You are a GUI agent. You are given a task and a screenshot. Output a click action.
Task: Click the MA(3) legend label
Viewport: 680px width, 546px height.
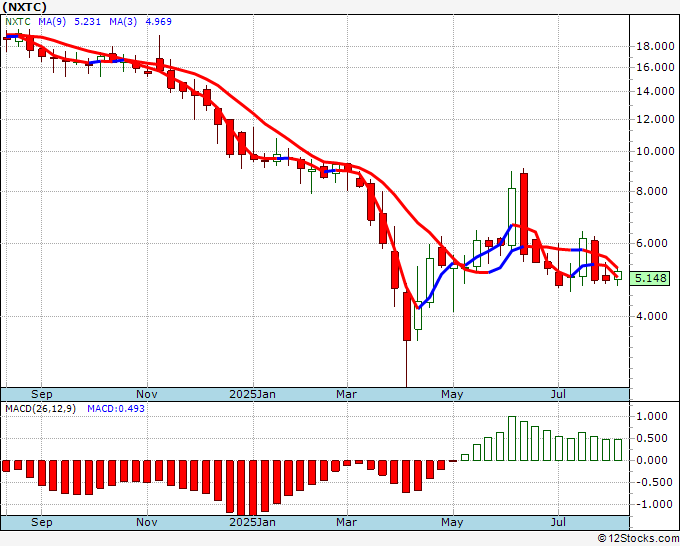point(123,22)
